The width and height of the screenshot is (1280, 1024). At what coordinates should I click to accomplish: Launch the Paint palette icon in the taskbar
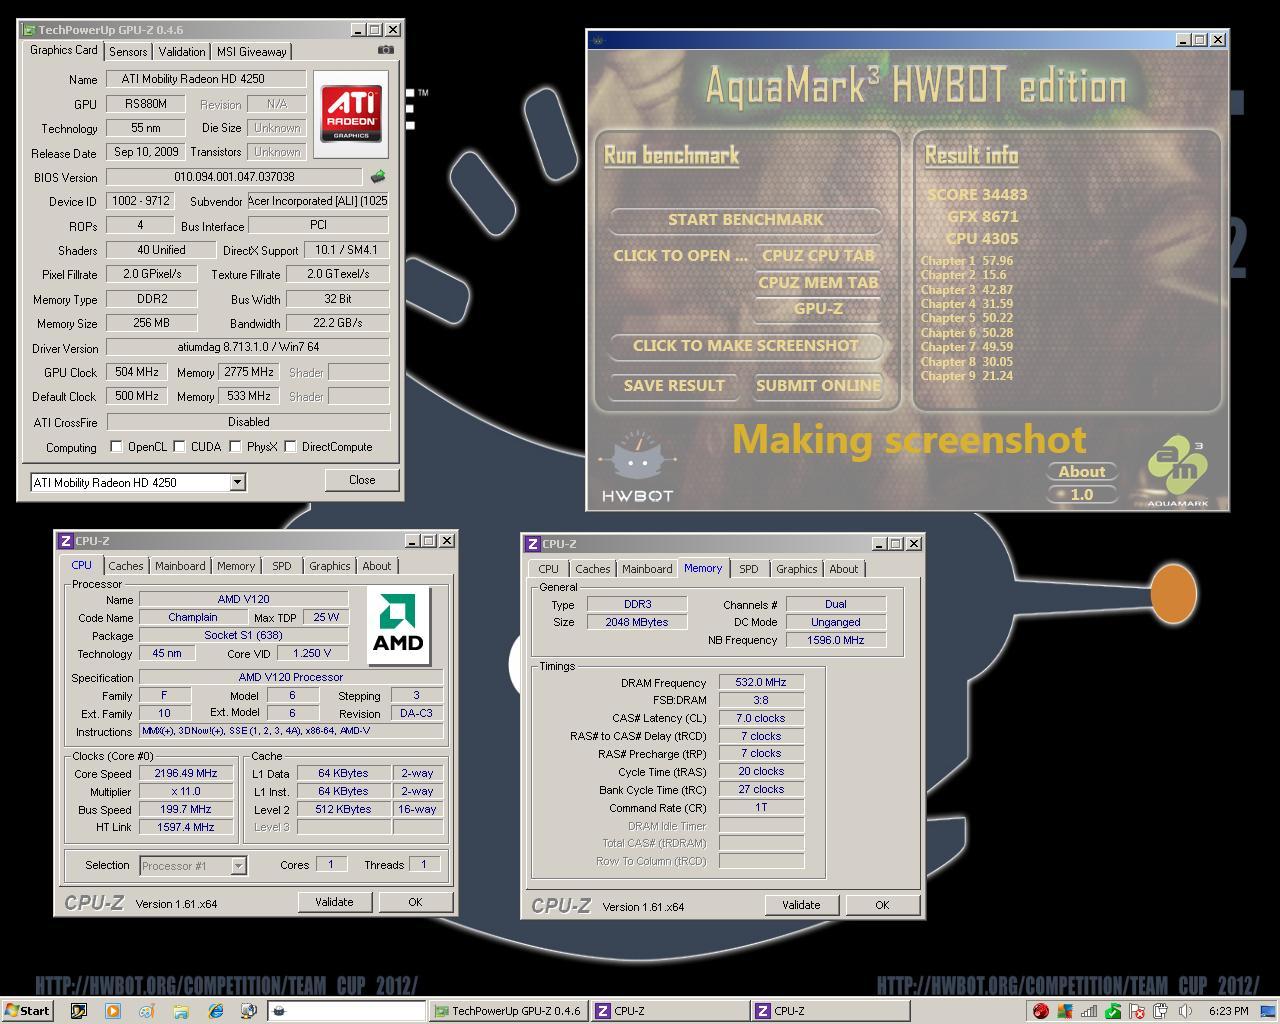[146, 1011]
